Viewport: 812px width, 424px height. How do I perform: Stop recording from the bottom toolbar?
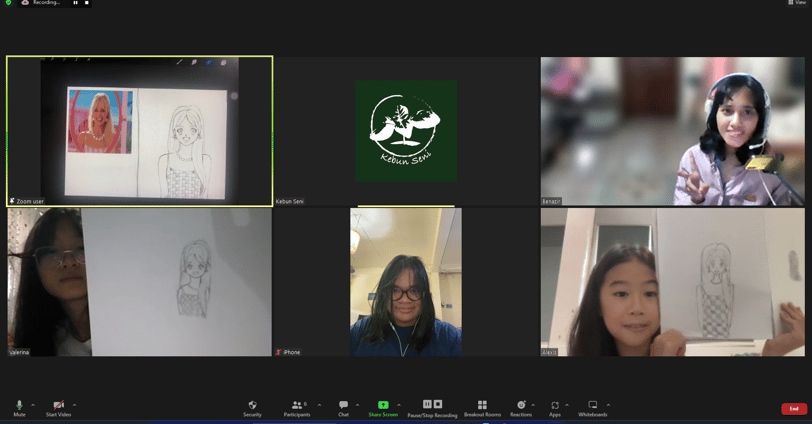(x=438, y=404)
